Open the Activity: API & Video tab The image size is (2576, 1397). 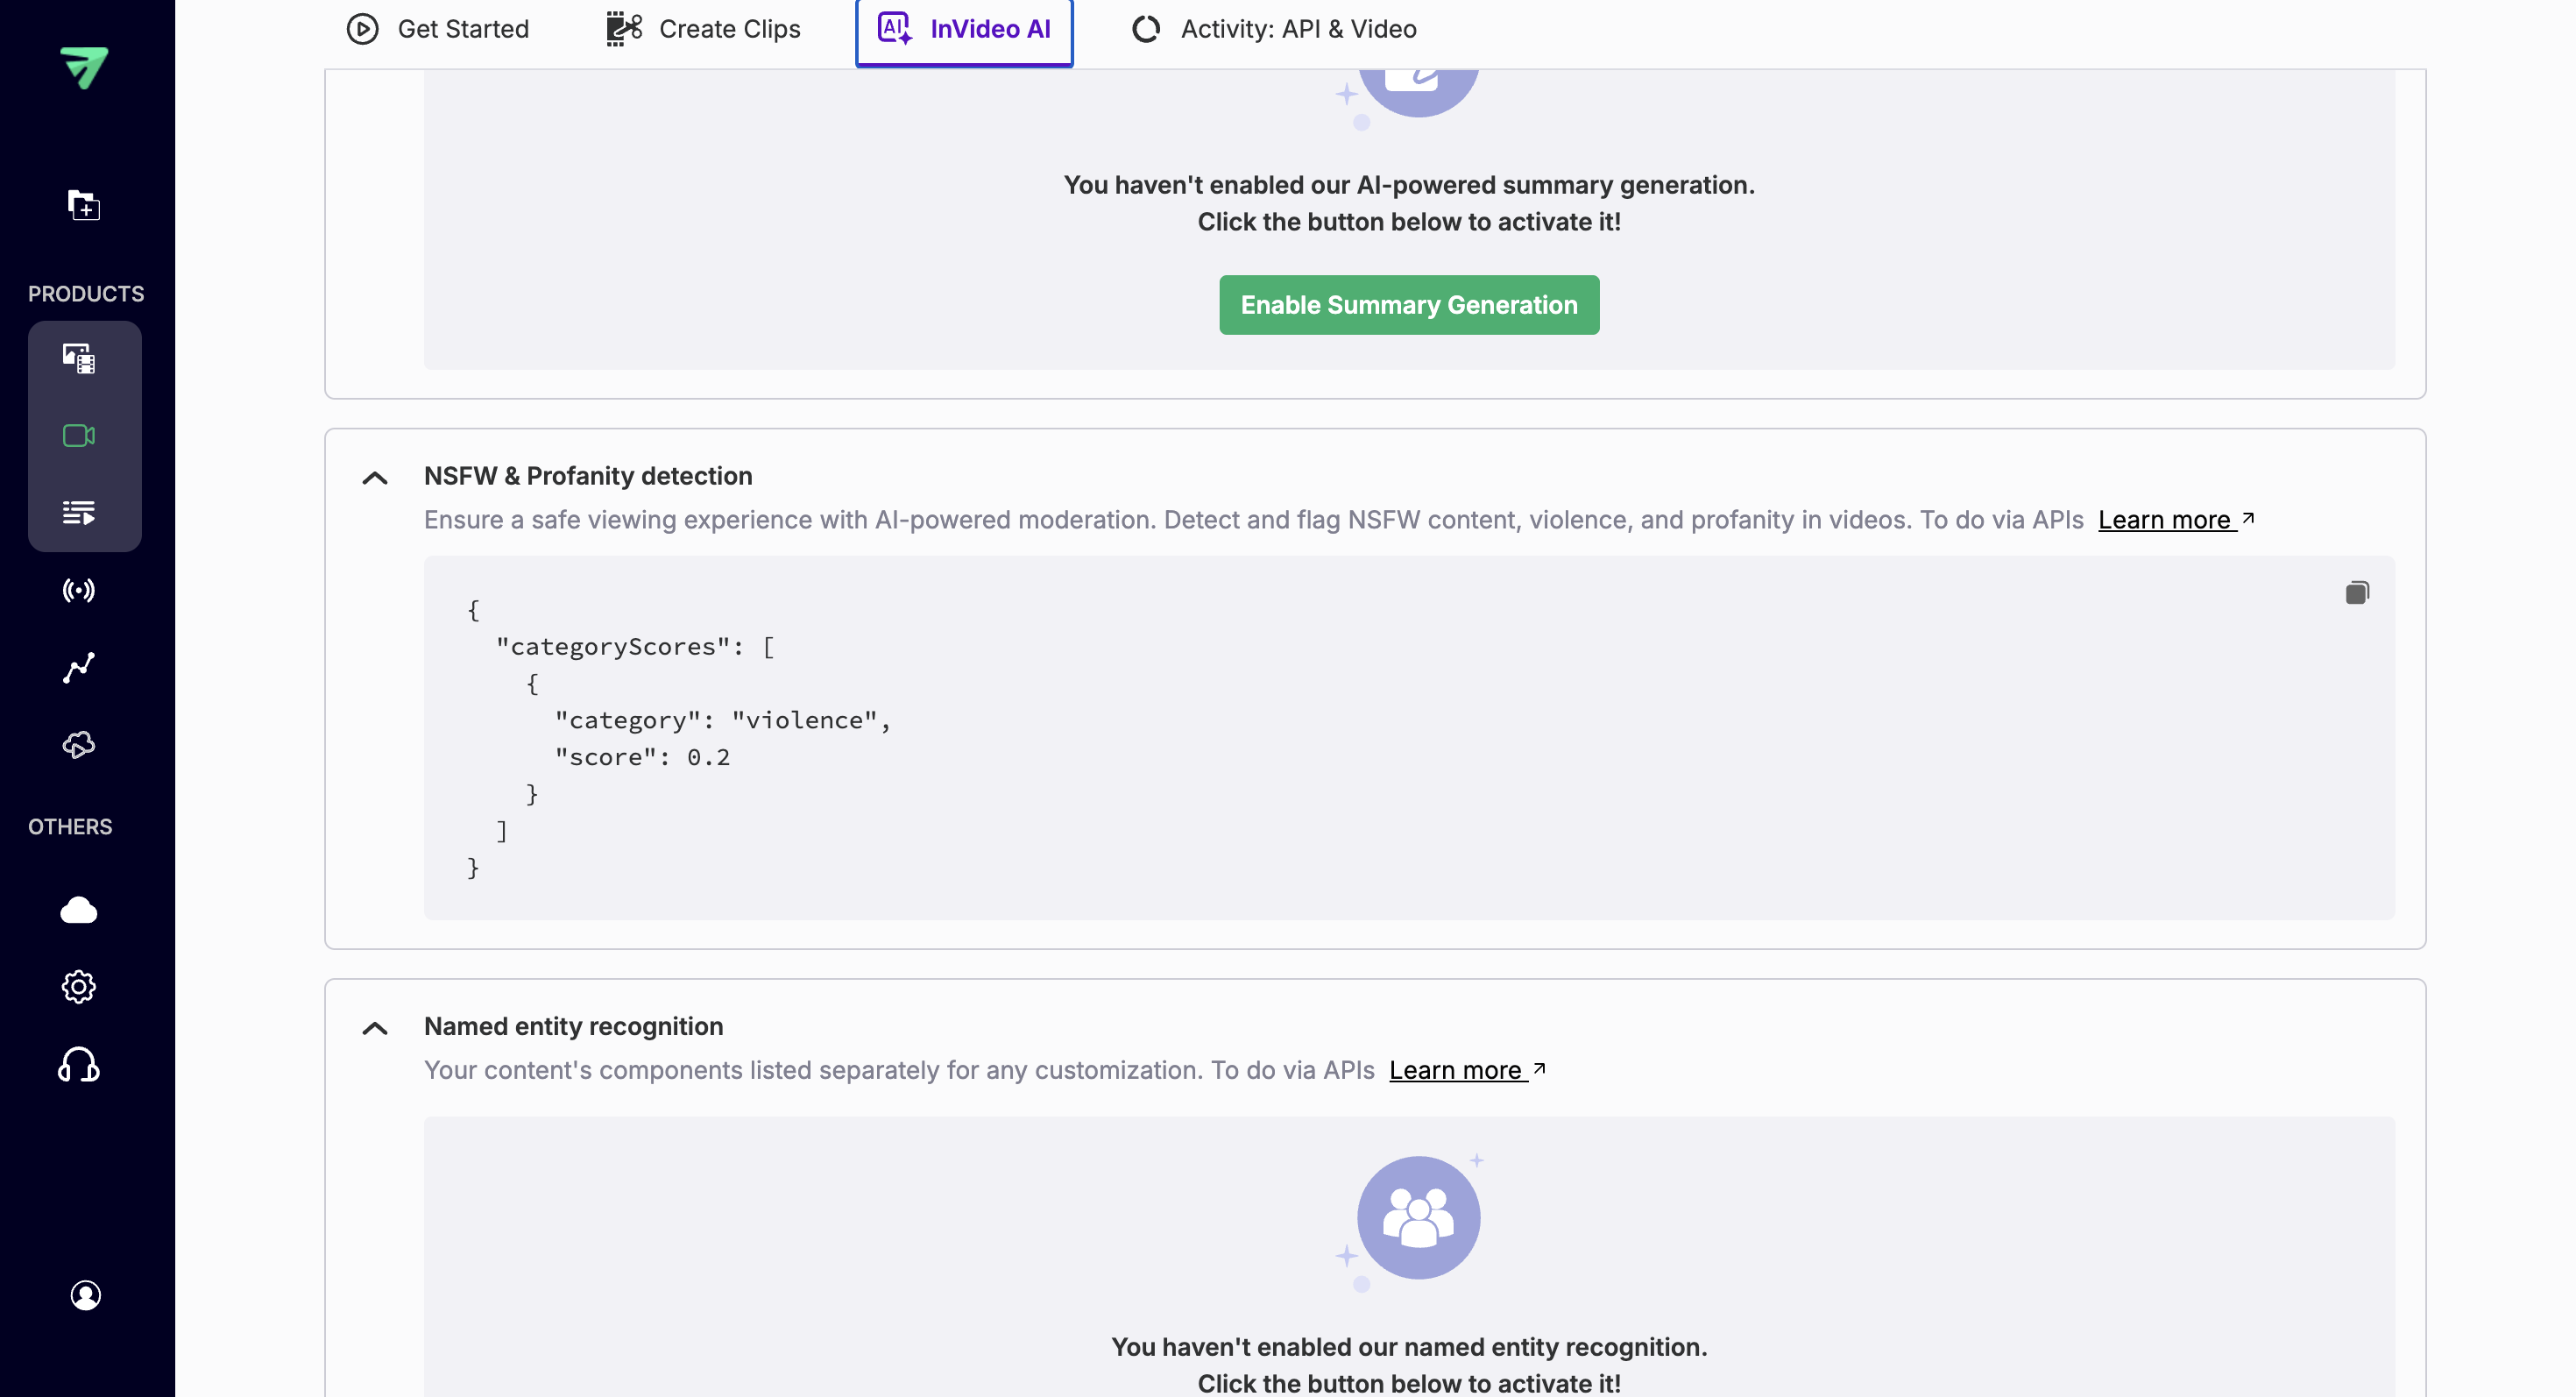1274,29
